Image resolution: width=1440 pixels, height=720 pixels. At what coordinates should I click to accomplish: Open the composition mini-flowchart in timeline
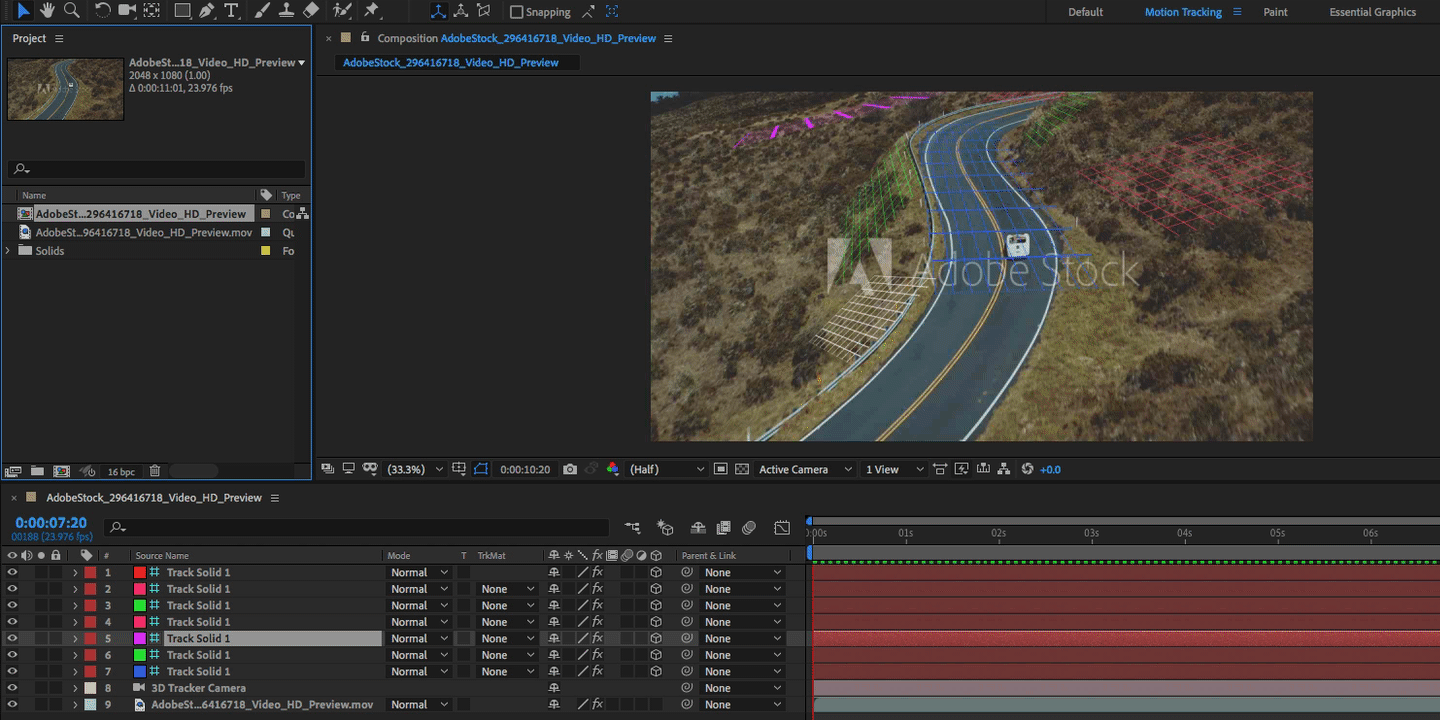(x=632, y=527)
